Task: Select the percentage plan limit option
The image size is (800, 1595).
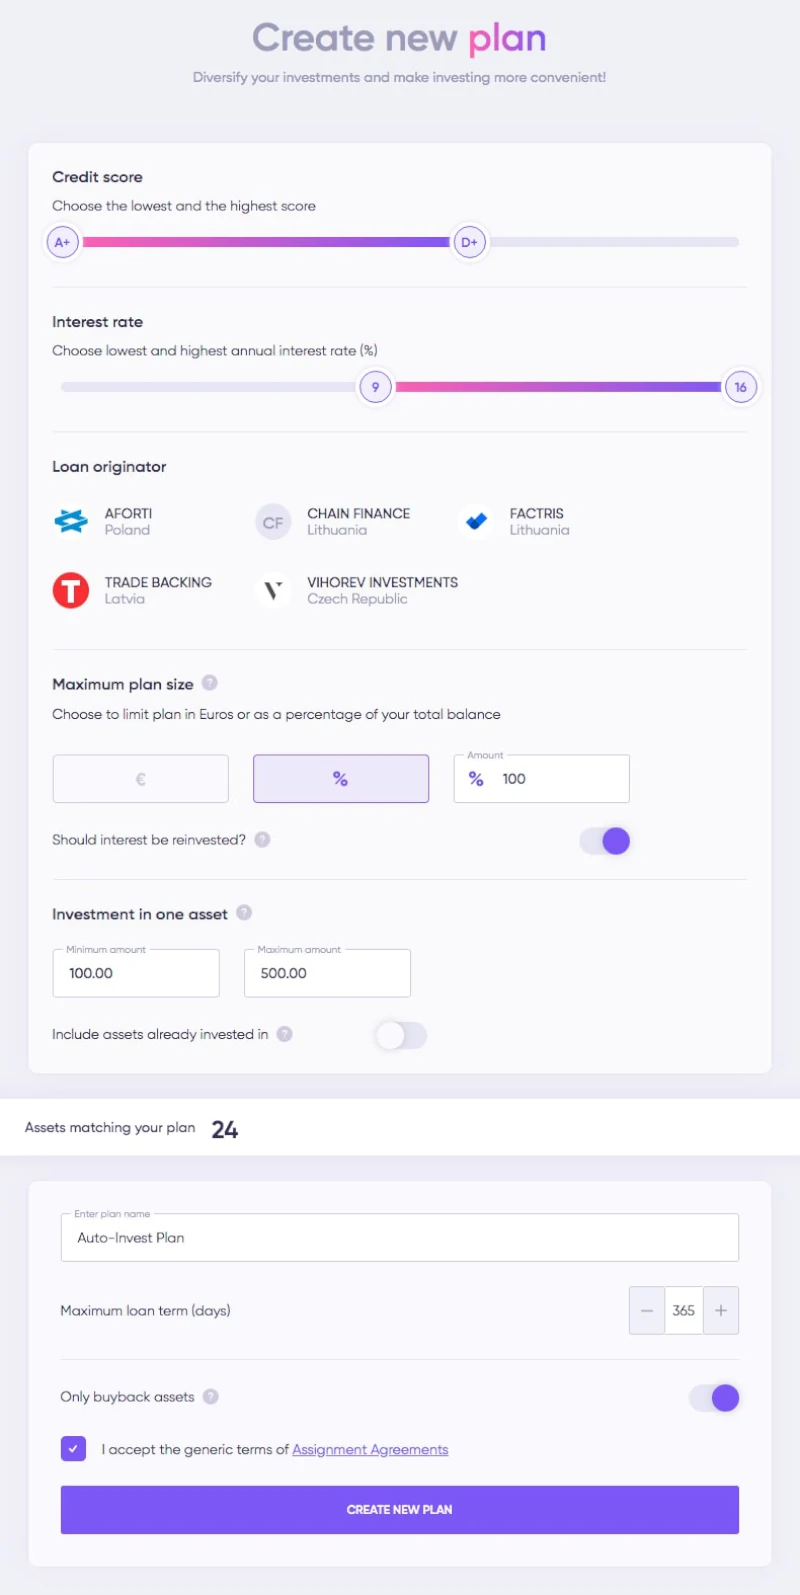Action: 341,779
